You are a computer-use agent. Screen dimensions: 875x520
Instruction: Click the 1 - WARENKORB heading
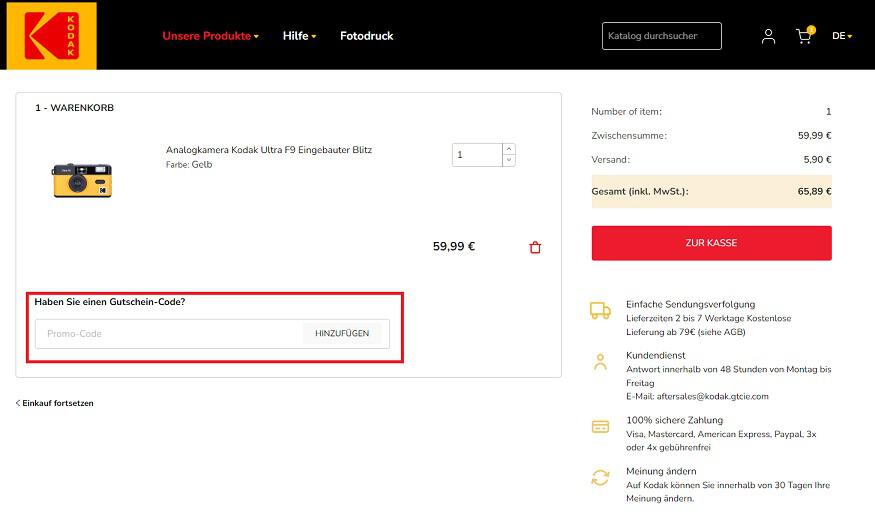74,108
